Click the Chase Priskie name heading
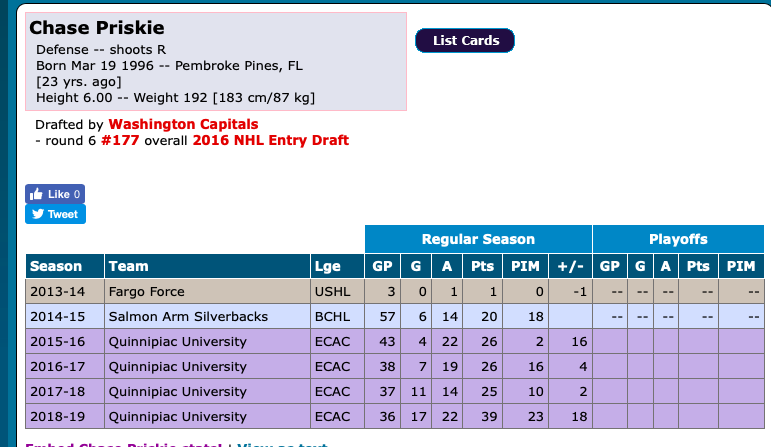Screen dimensions: 771x447 [x=97, y=27]
